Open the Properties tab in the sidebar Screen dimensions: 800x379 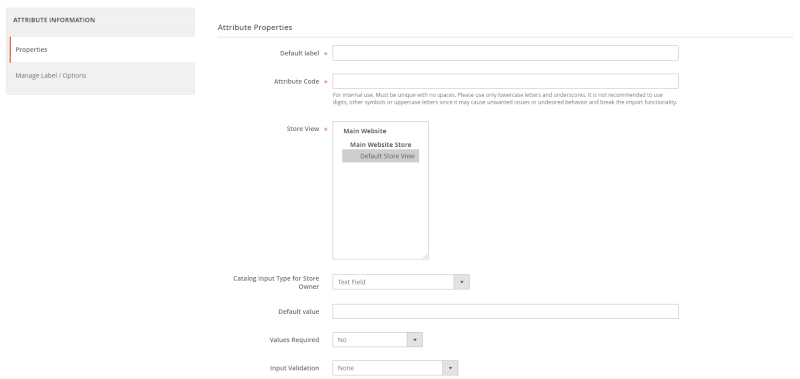[x=102, y=49]
